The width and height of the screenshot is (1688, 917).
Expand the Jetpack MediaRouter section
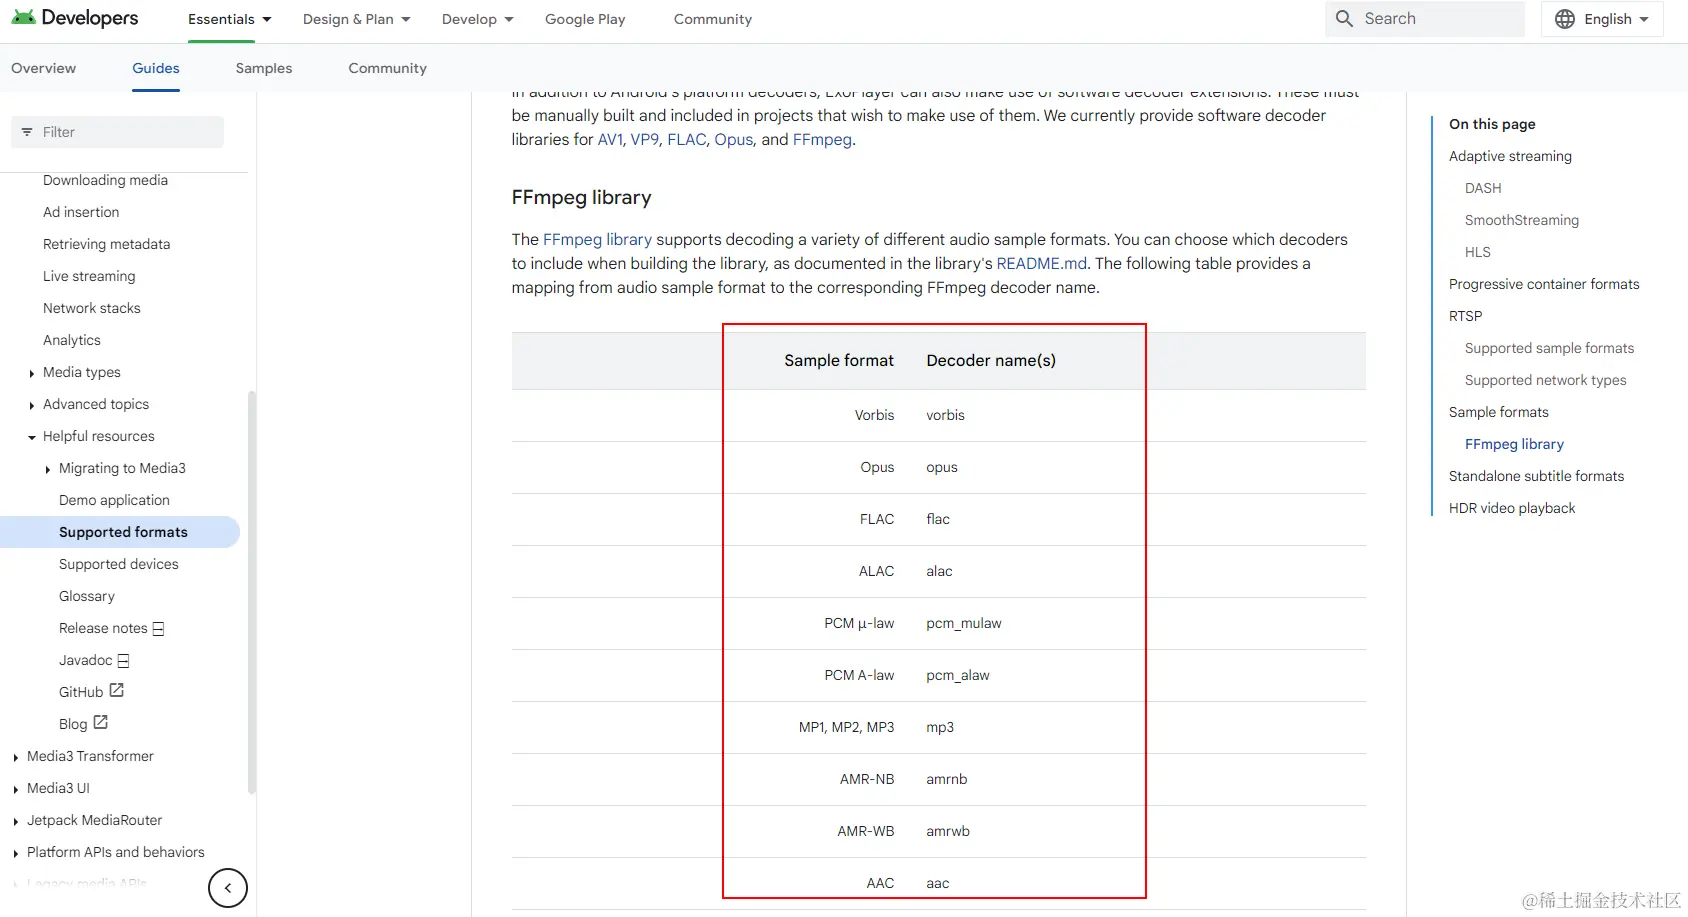[x=16, y=821]
